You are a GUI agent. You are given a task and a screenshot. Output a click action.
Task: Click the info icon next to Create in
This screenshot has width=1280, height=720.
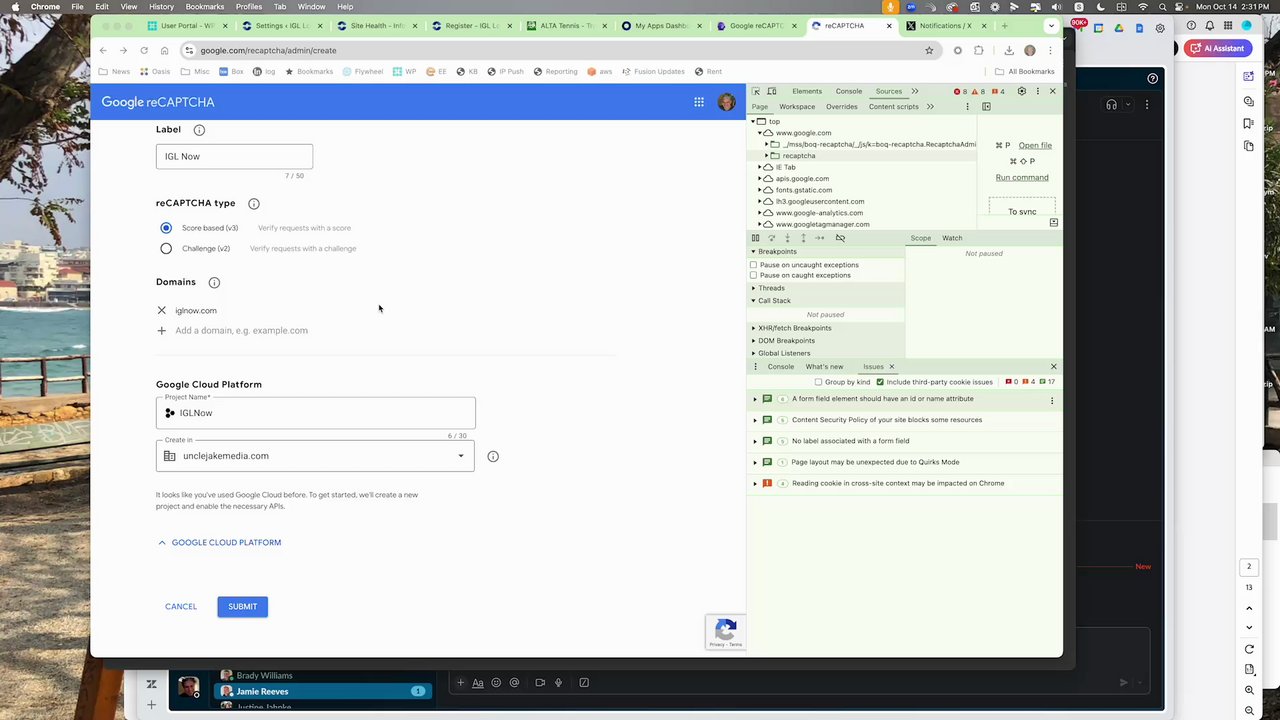coord(493,456)
